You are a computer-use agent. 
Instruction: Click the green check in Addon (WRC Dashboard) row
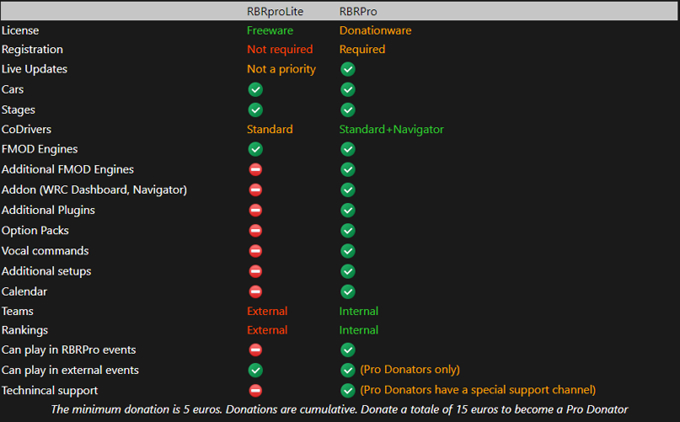click(348, 190)
